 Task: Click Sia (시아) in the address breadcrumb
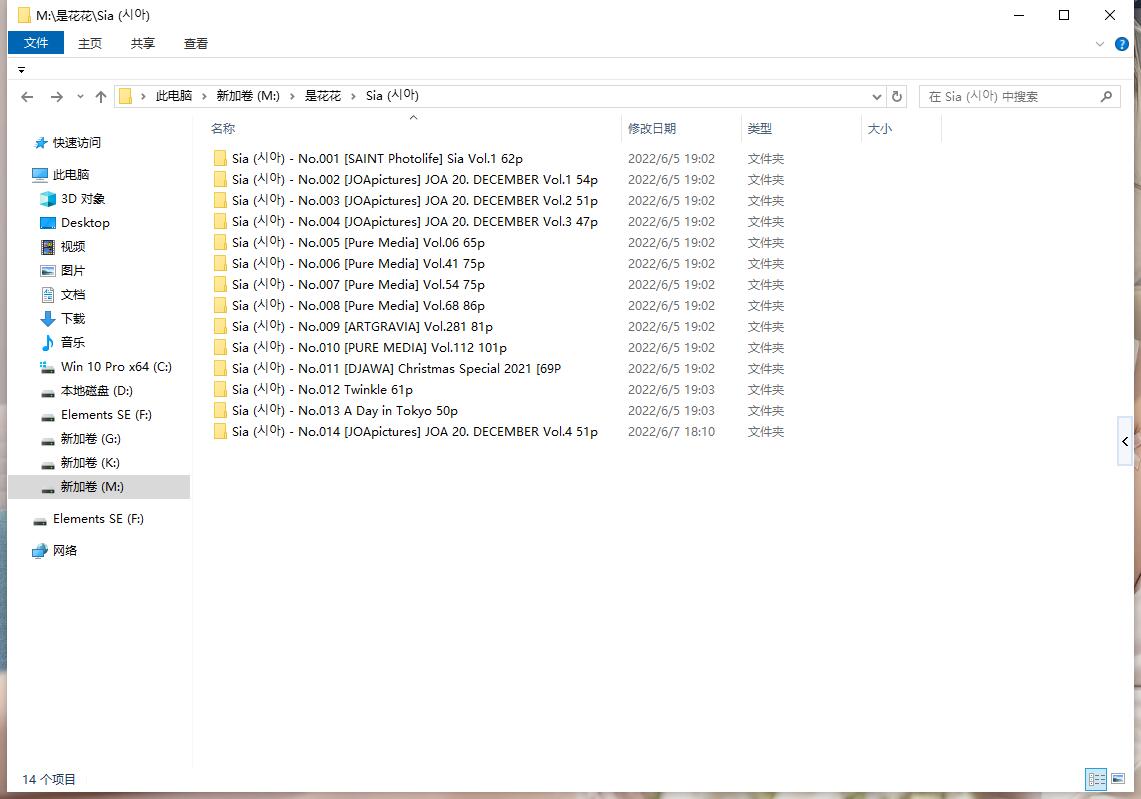pos(392,96)
